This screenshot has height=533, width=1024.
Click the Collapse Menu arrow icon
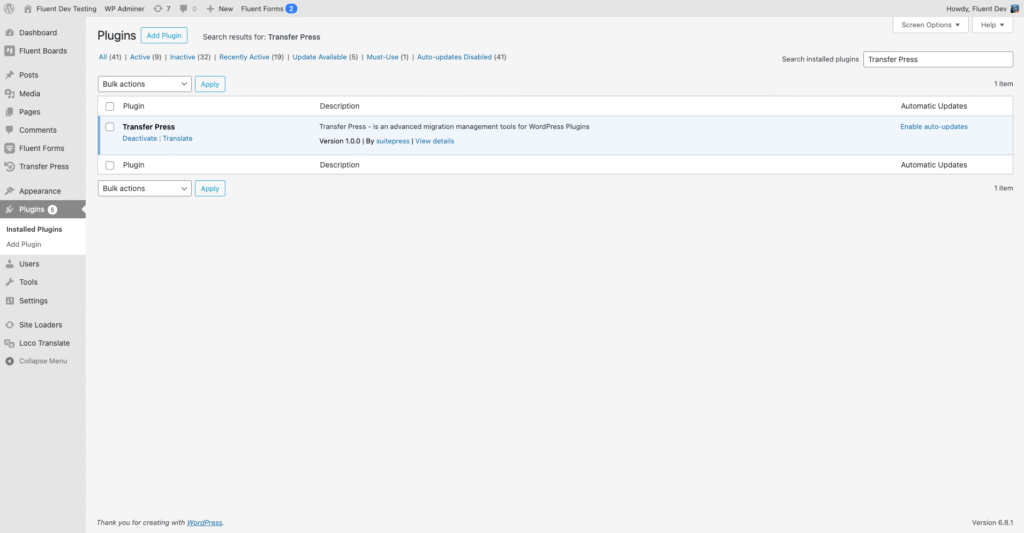coord(10,361)
